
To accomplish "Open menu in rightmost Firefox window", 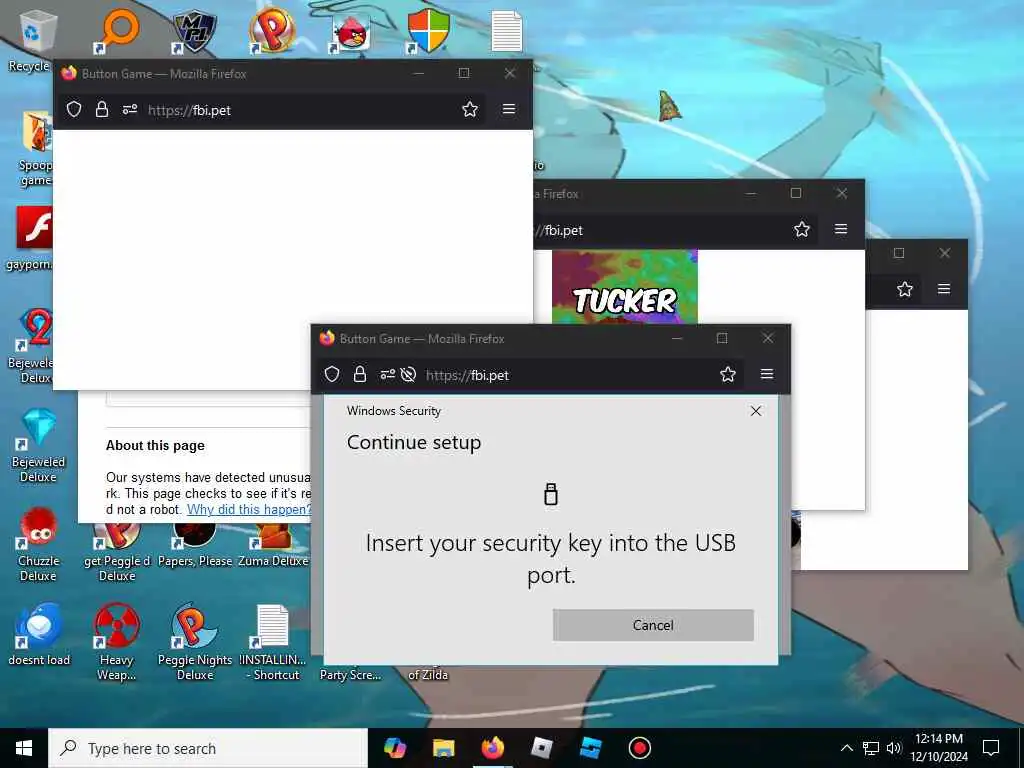I will pos(944,289).
